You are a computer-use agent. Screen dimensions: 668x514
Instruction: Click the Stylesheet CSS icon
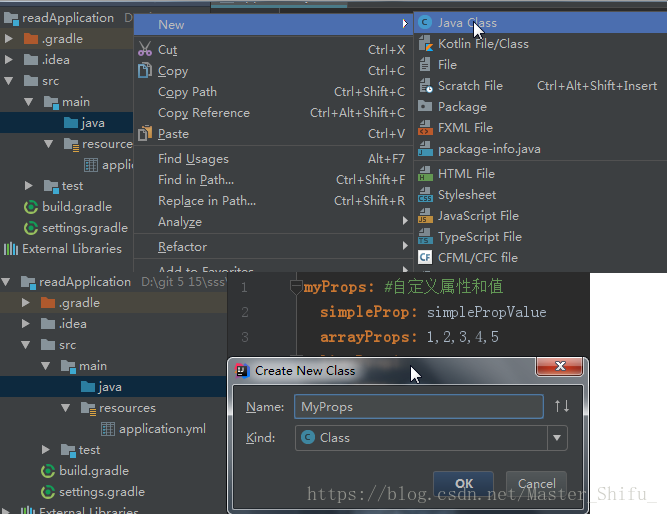coord(425,195)
